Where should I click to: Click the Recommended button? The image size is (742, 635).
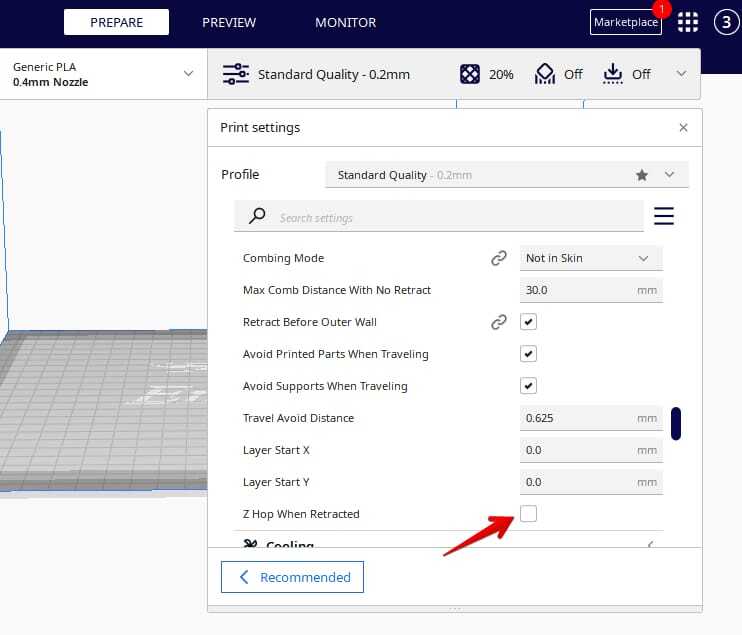[292, 577]
